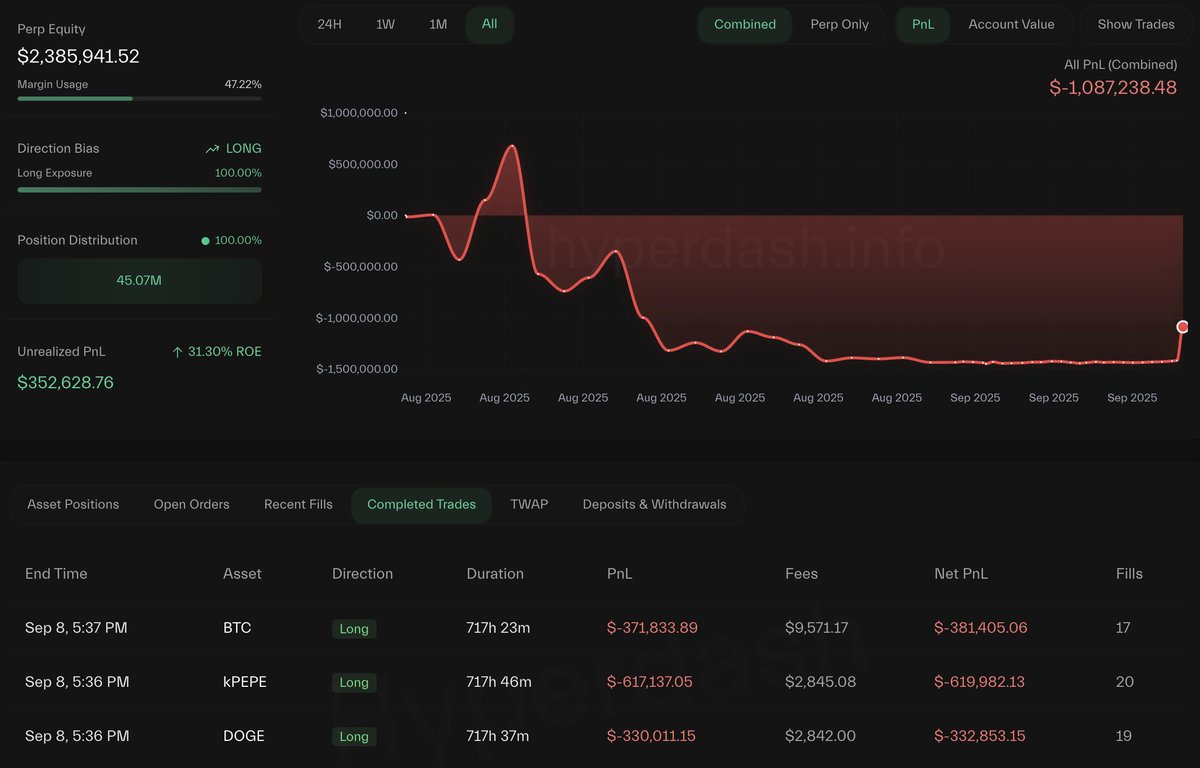This screenshot has height=768, width=1200.
Task: Open the Open Orders tab
Action: (191, 504)
